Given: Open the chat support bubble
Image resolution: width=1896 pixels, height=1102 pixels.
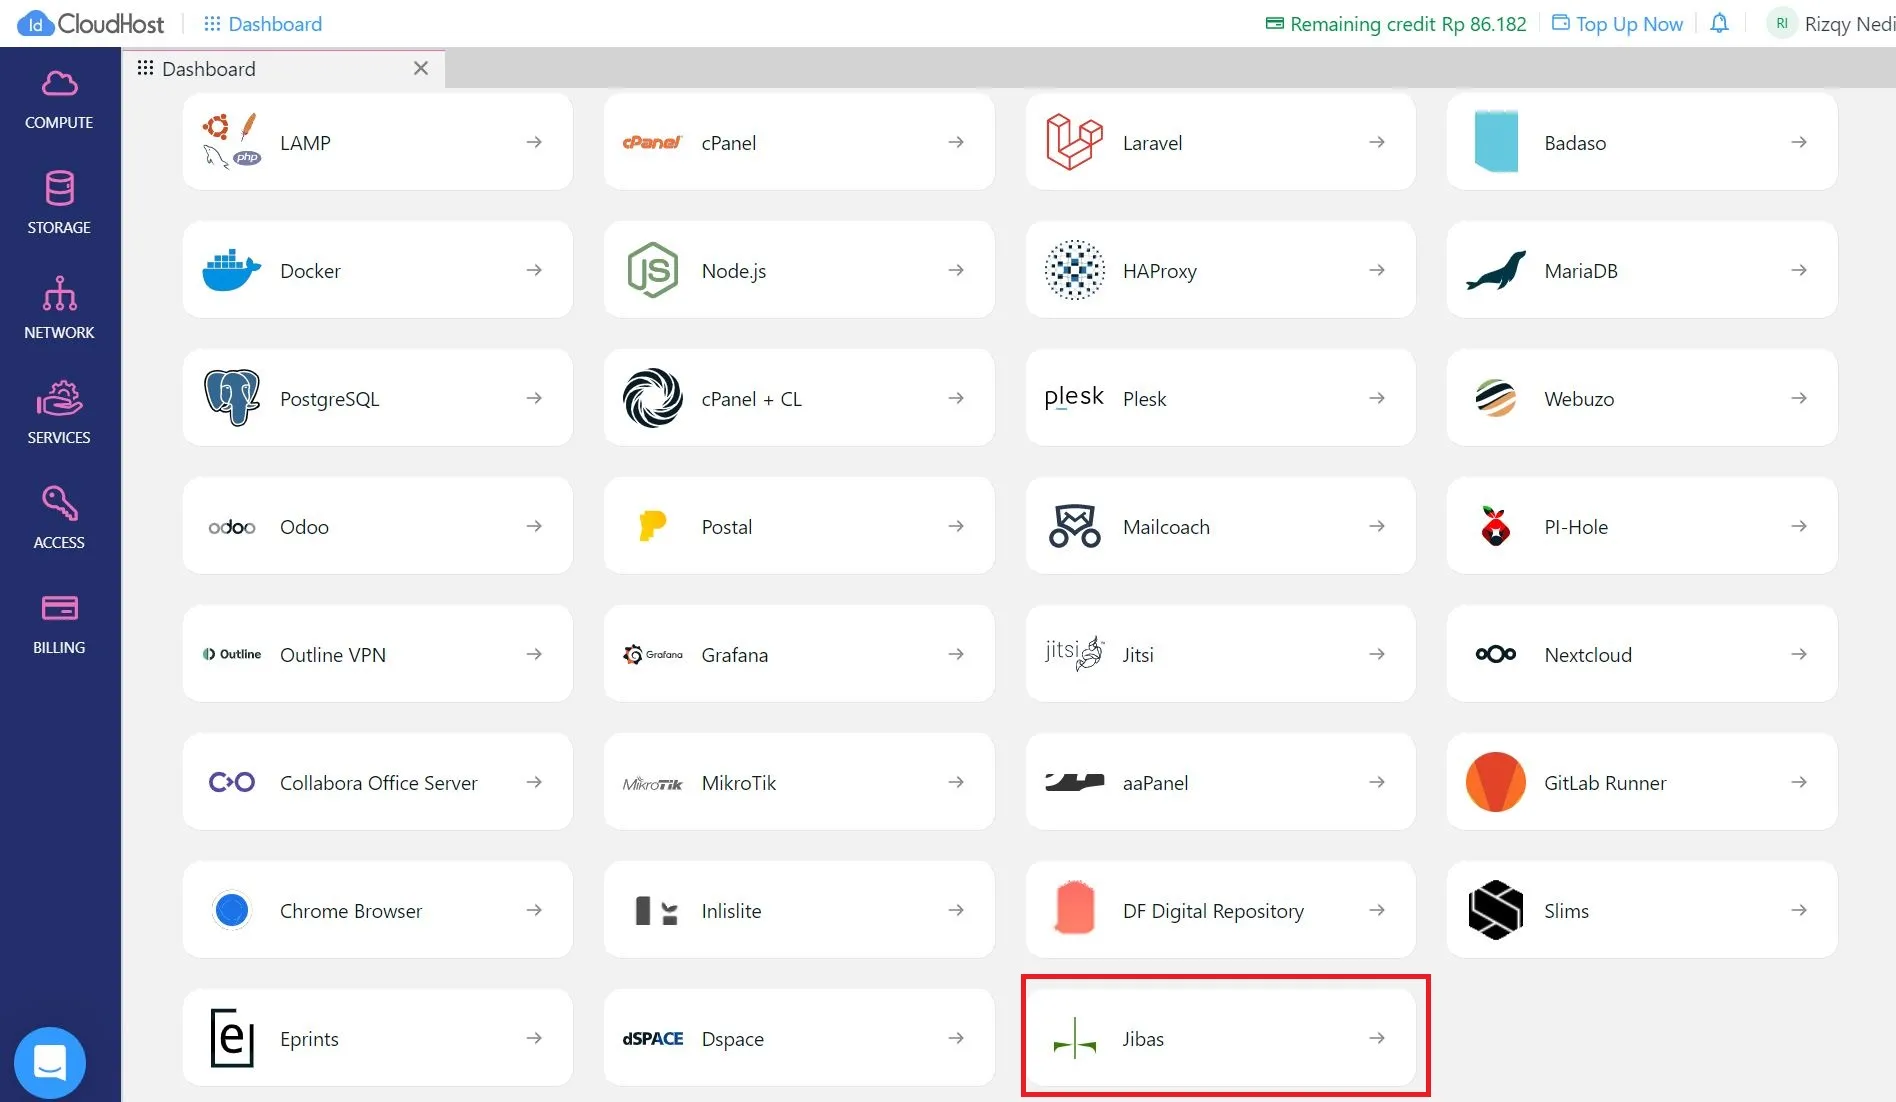Looking at the screenshot, I should click(49, 1062).
